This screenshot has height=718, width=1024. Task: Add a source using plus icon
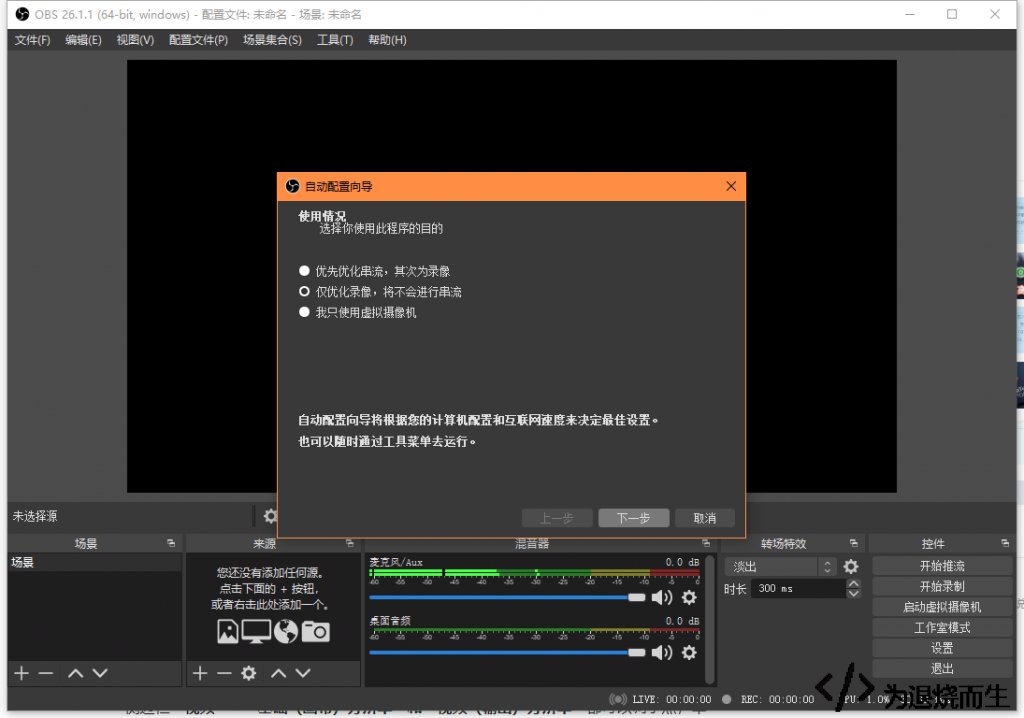point(200,673)
